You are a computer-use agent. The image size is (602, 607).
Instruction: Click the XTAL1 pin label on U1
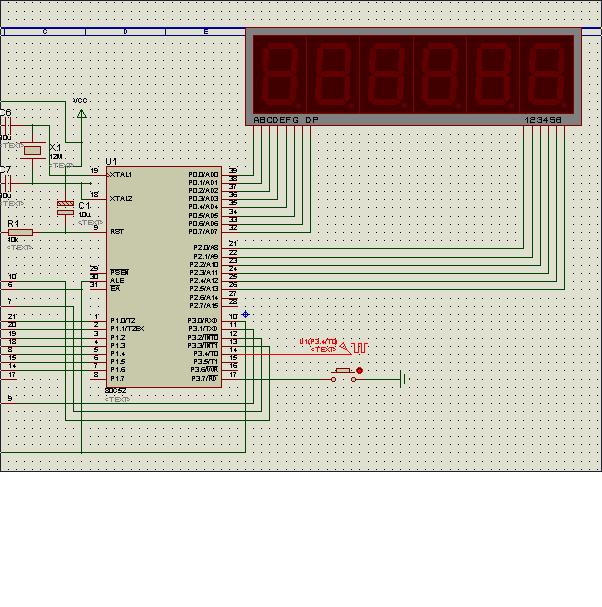(x=121, y=174)
